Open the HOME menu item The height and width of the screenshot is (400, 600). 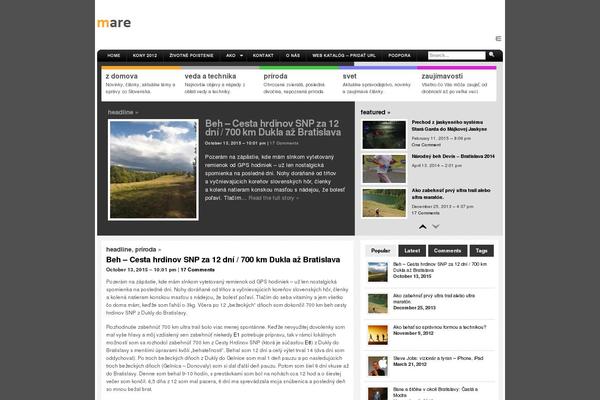point(114,56)
